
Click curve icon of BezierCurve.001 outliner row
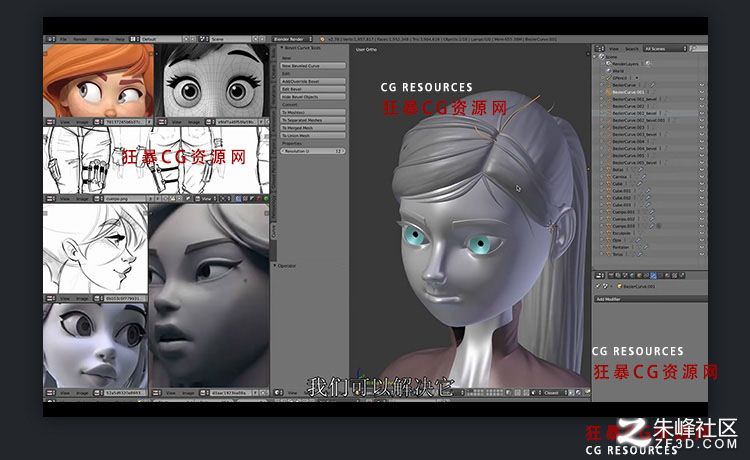608,92
